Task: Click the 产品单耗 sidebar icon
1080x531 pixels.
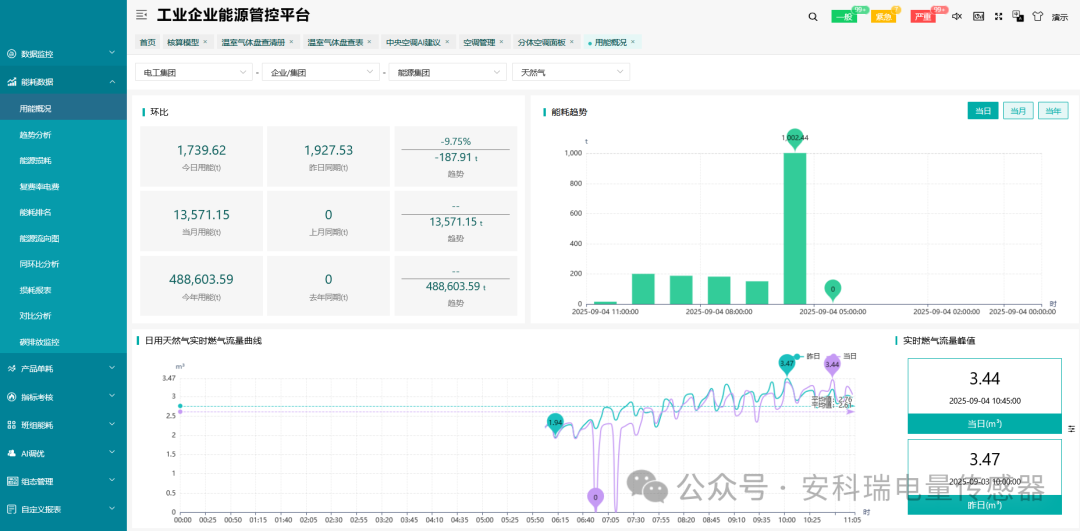Action: (11, 368)
